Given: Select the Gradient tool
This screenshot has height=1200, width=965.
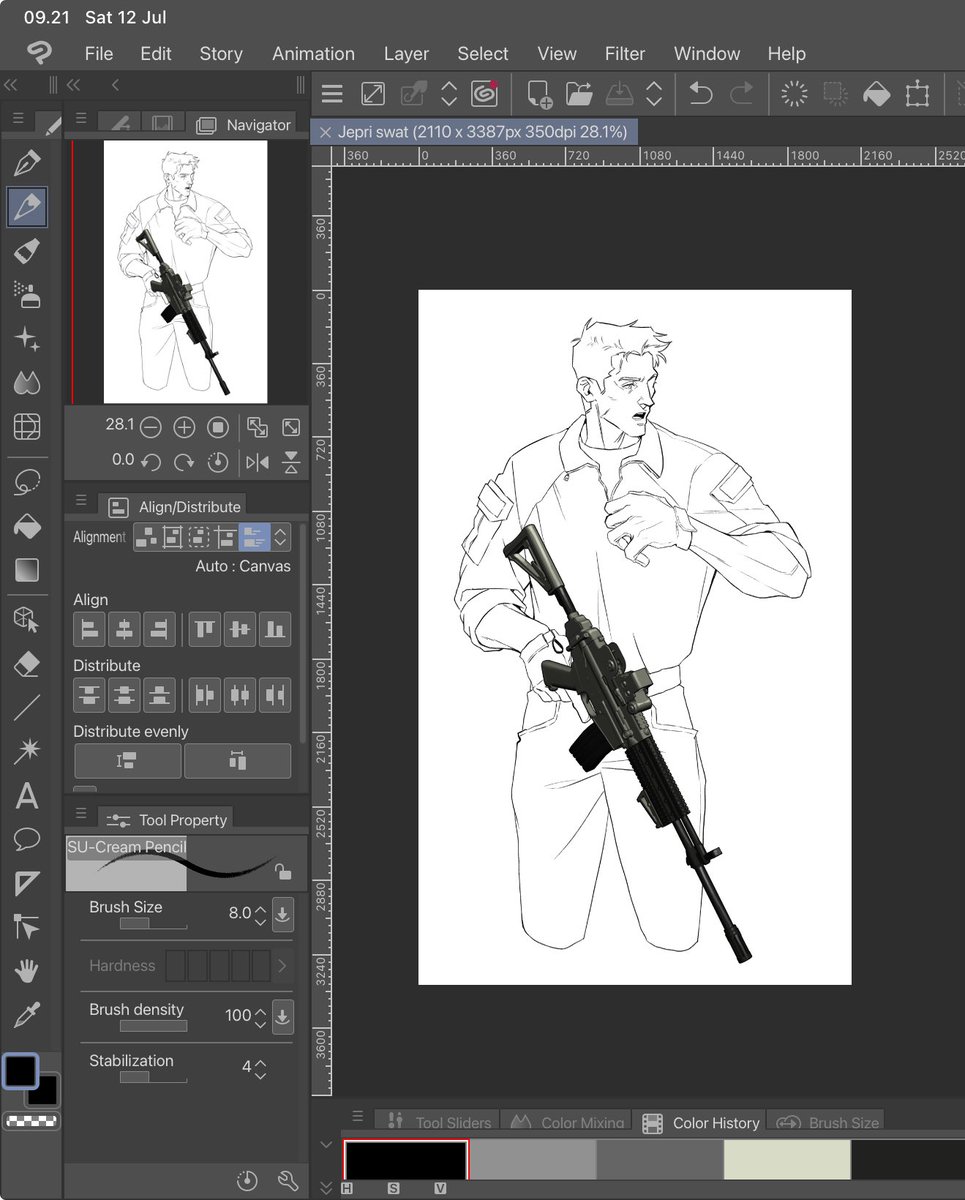Looking at the screenshot, I should tap(27, 570).
